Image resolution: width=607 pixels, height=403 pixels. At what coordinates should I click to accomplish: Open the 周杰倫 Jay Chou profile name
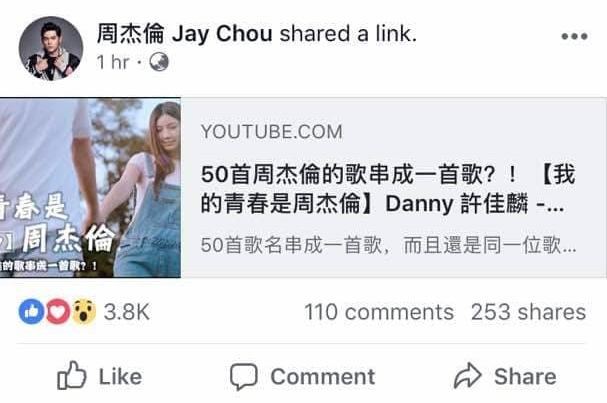pos(184,34)
